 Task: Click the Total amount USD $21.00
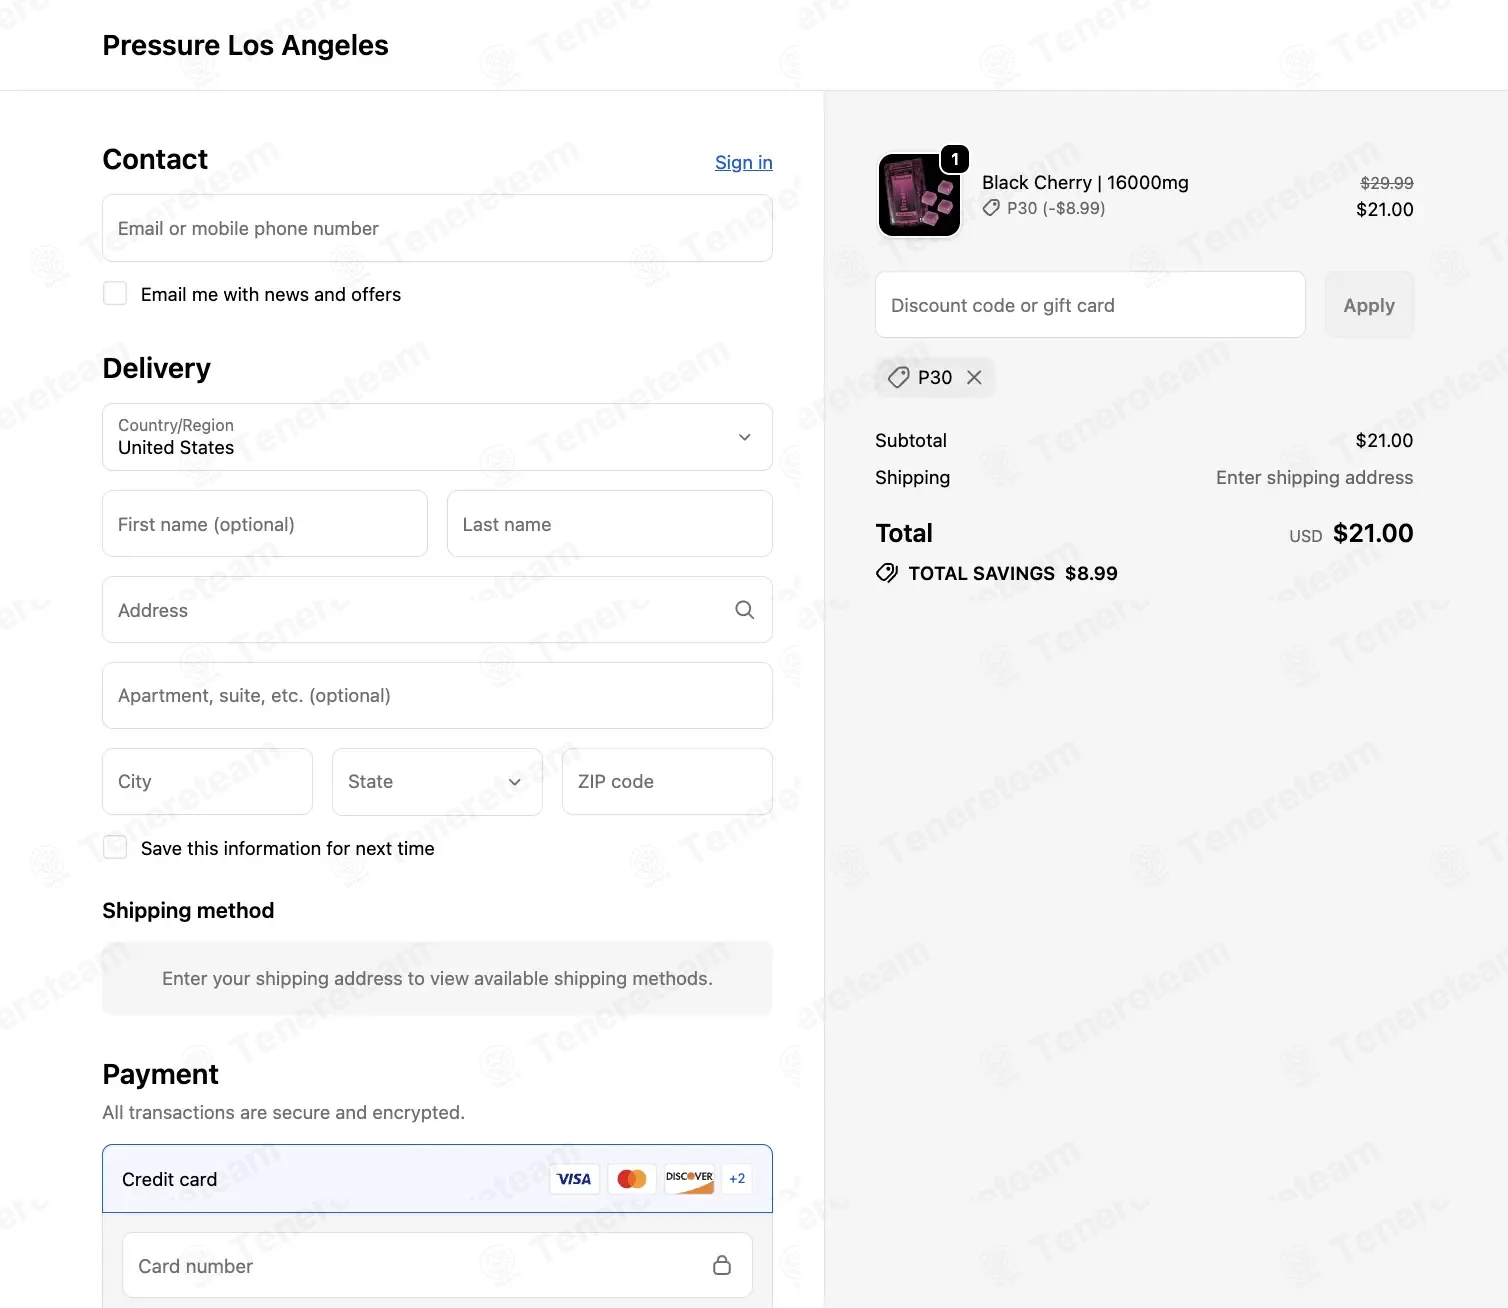[x=1351, y=533]
